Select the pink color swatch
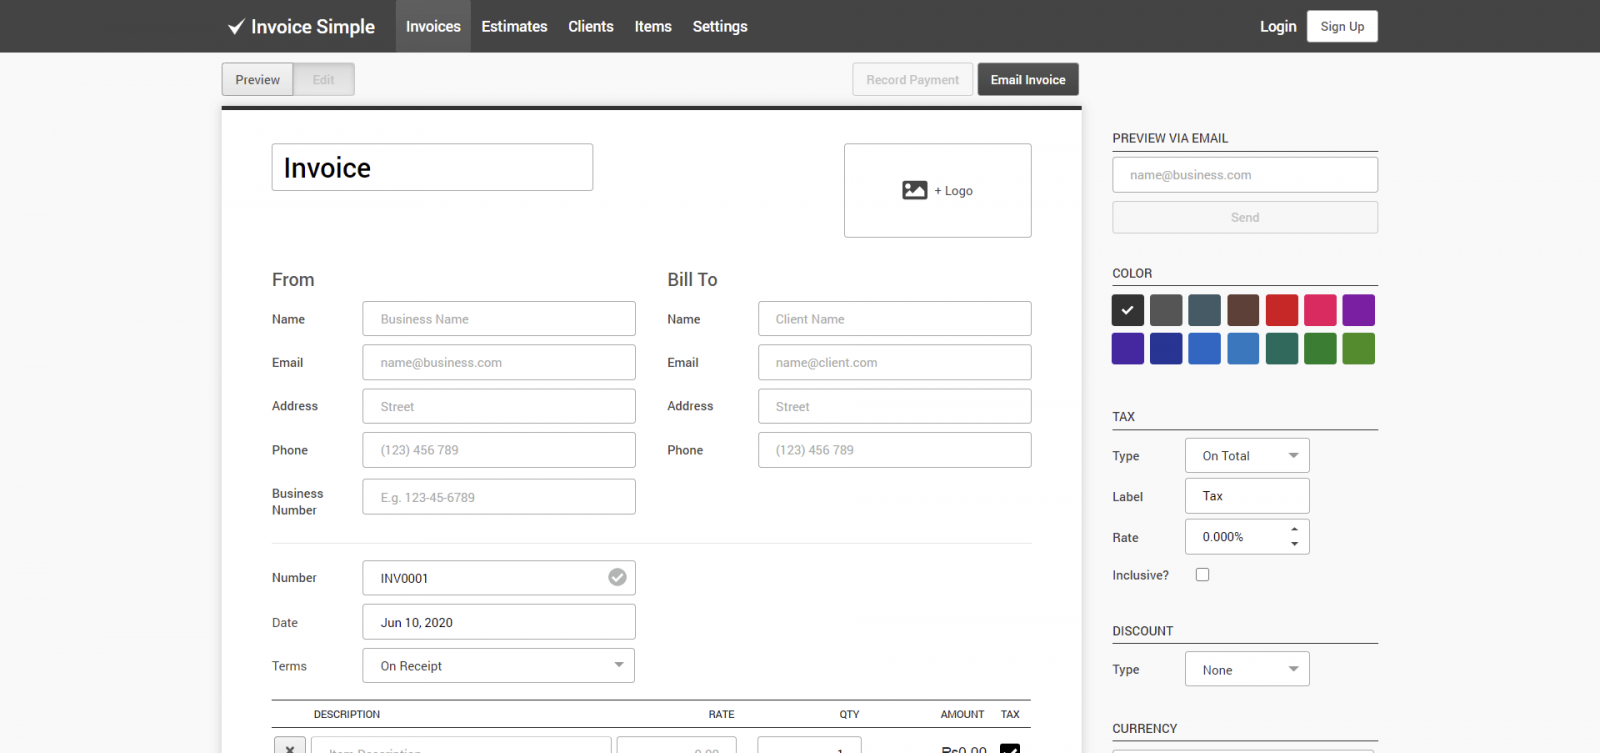The width and height of the screenshot is (1600, 753). (1320, 310)
